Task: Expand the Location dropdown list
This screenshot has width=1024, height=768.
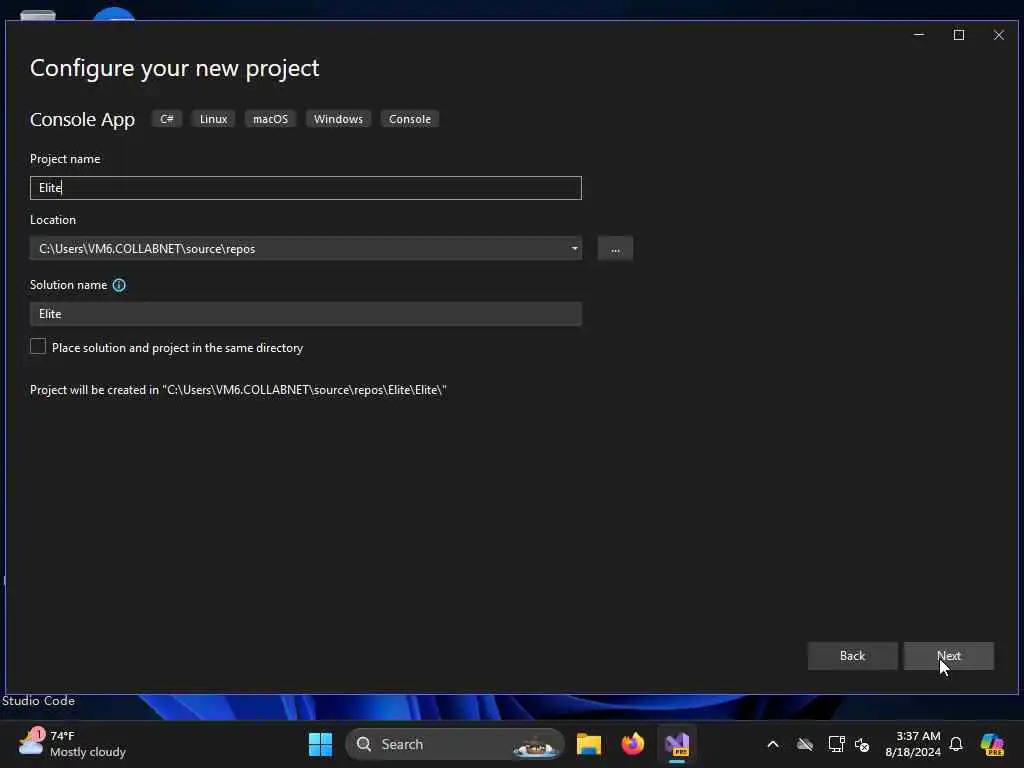Action: pos(574,249)
